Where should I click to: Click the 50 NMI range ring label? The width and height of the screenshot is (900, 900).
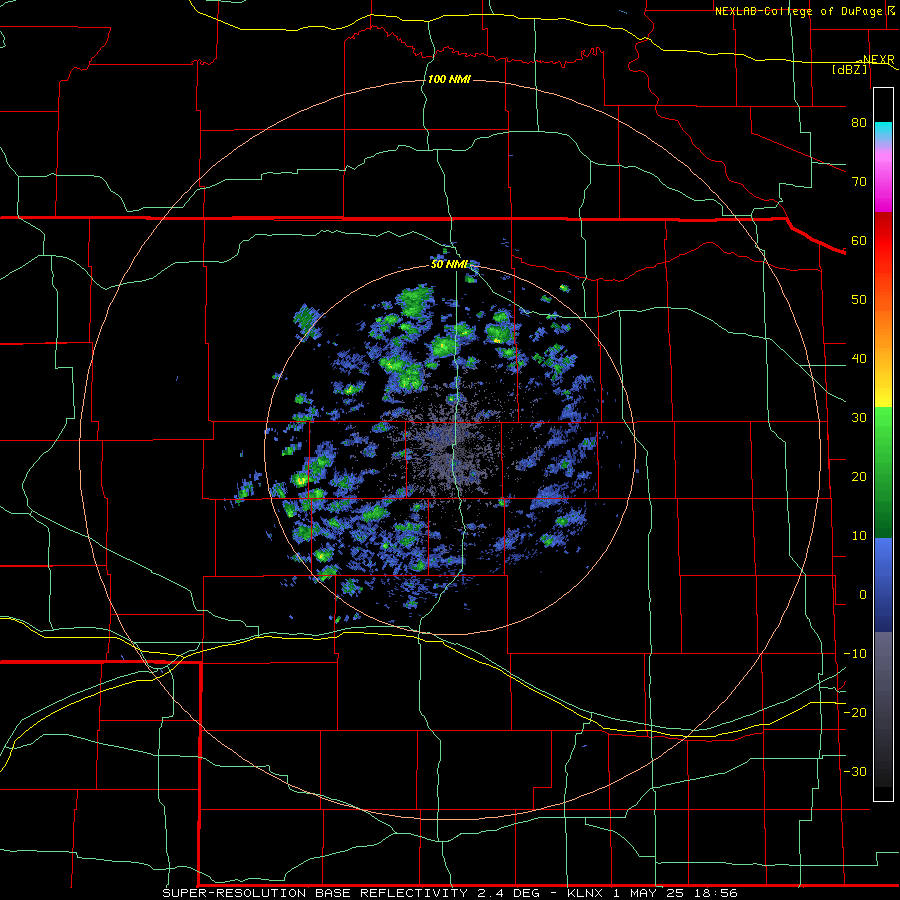(x=449, y=265)
